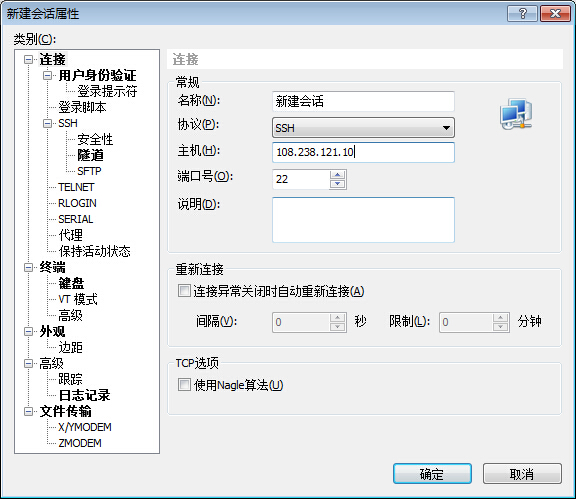The width and height of the screenshot is (576, 499).
Task: Enable 连接异常关闭时自动重新连接 checkbox
Action: pos(184,291)
